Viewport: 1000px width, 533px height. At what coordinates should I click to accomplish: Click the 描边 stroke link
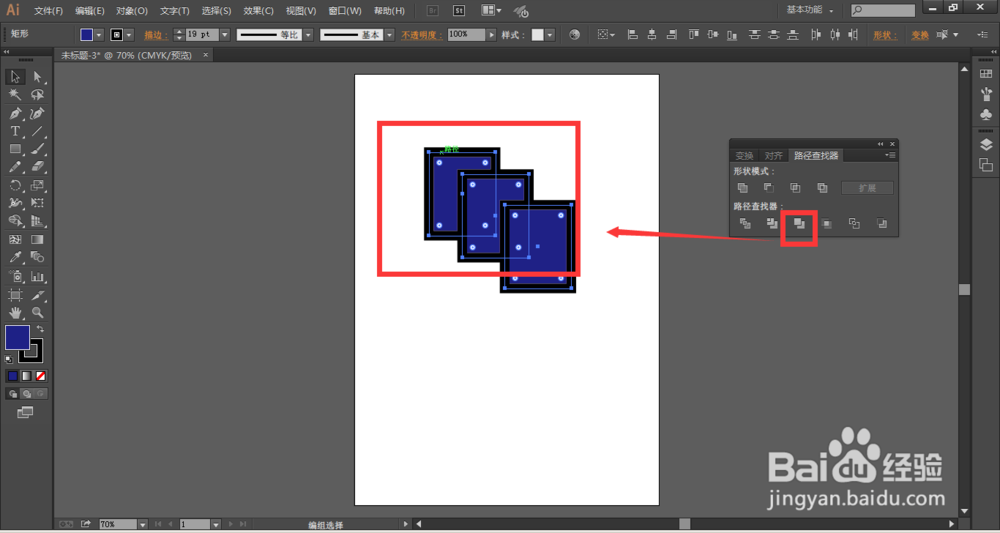157,35
